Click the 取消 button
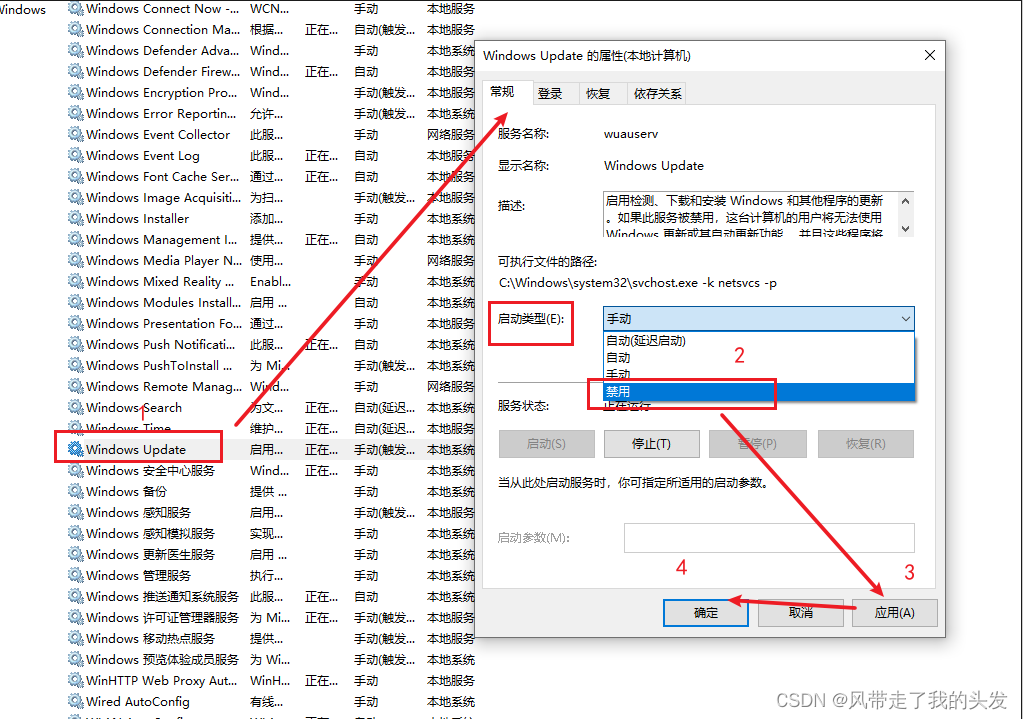This screenshot has width=1023, height=719. (801, 613)
